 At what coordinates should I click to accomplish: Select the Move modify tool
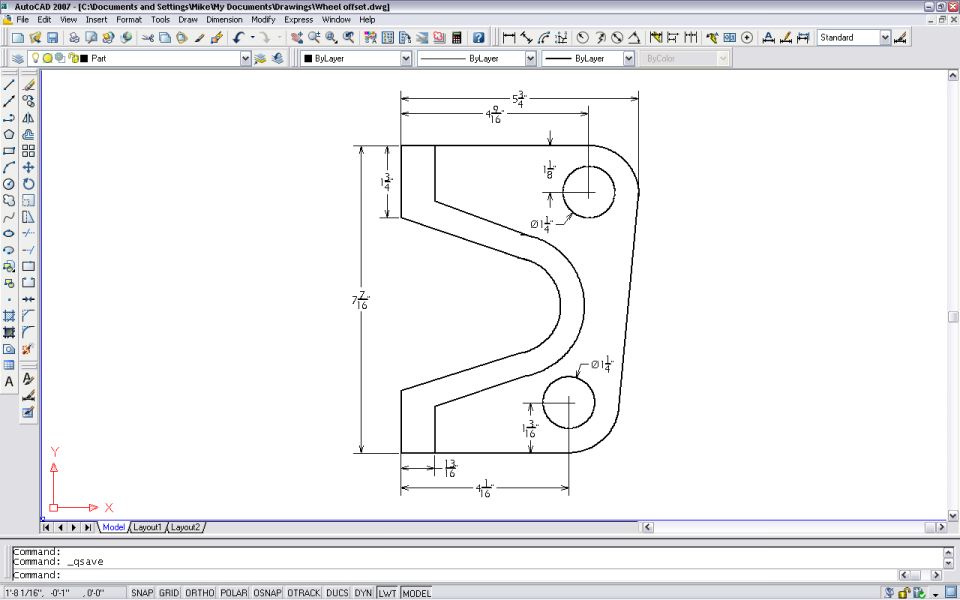point(28,167)
